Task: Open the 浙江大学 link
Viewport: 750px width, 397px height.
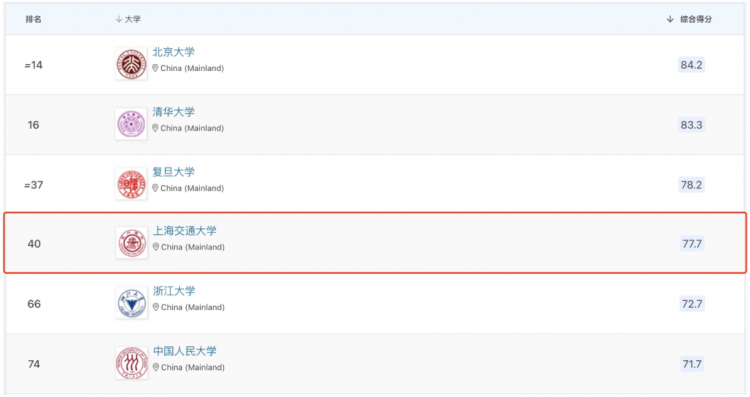Action: tap(174, 291)
